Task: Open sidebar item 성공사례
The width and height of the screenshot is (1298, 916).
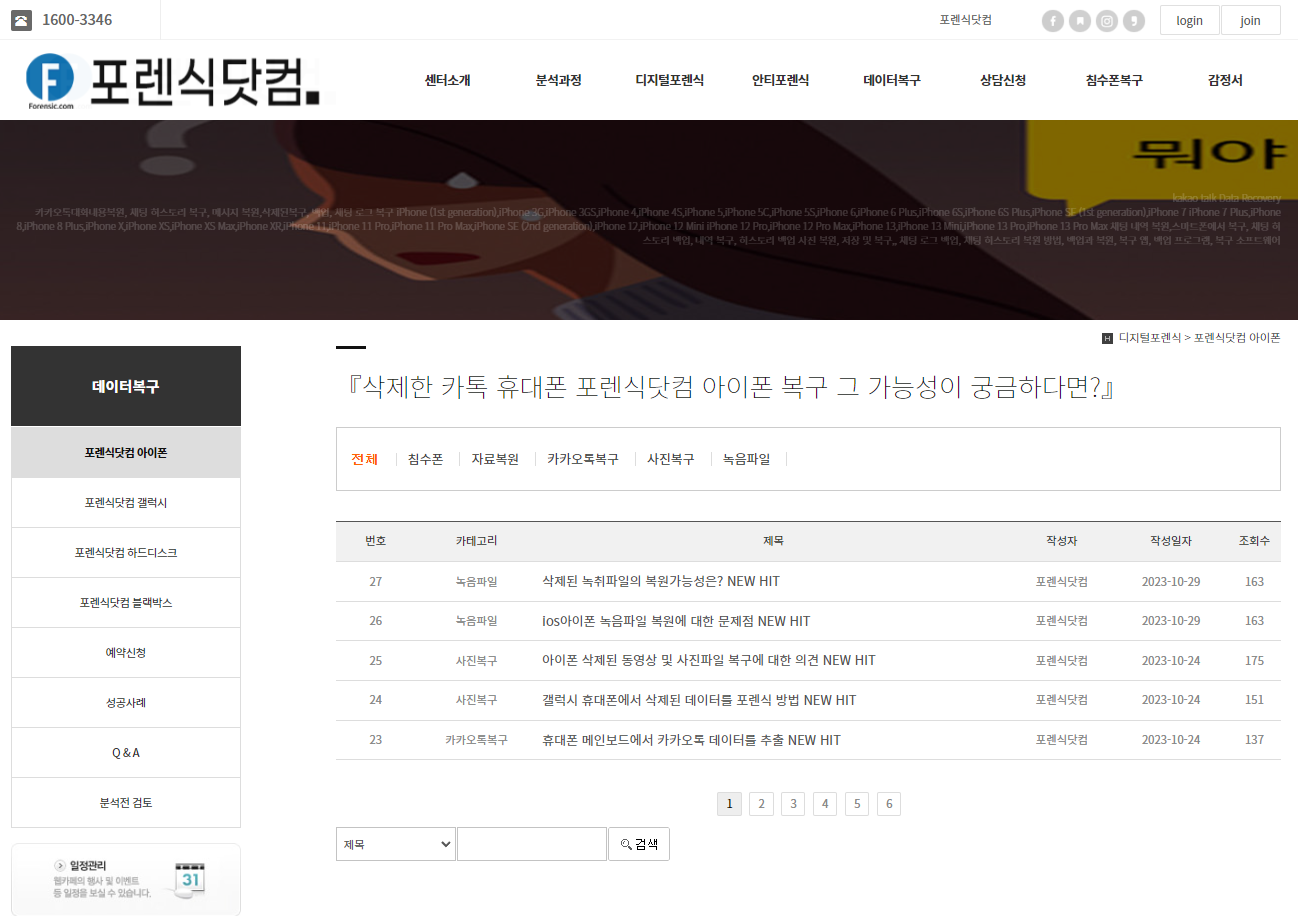Action: [x=126, y=703]
